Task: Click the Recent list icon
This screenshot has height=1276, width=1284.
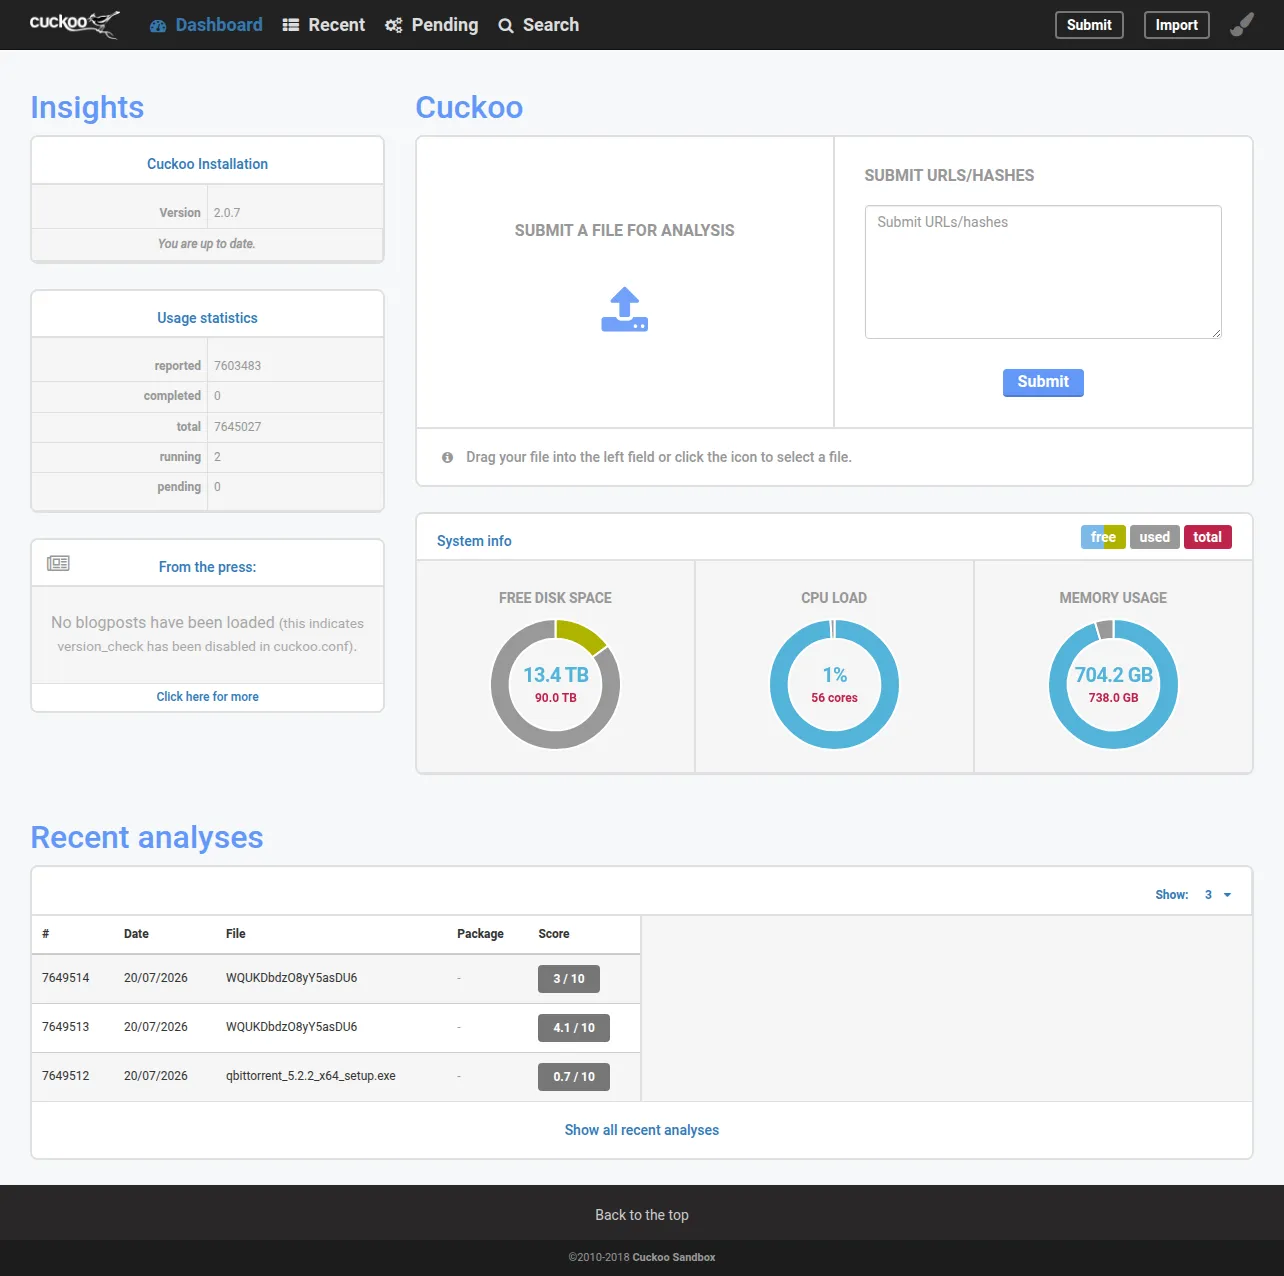Action: pyautogui.click(x=291, y=25)
